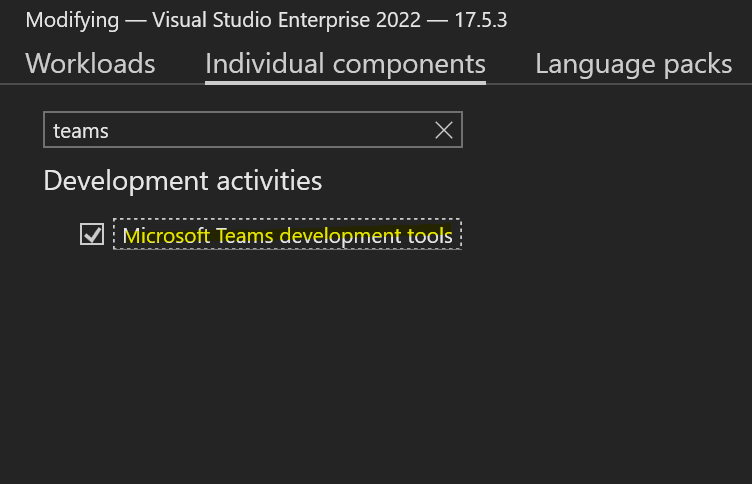This screenshot has width=752, height=484.
Task: Toggle the Teams development tools component checkbox
Action: point(92,234)
